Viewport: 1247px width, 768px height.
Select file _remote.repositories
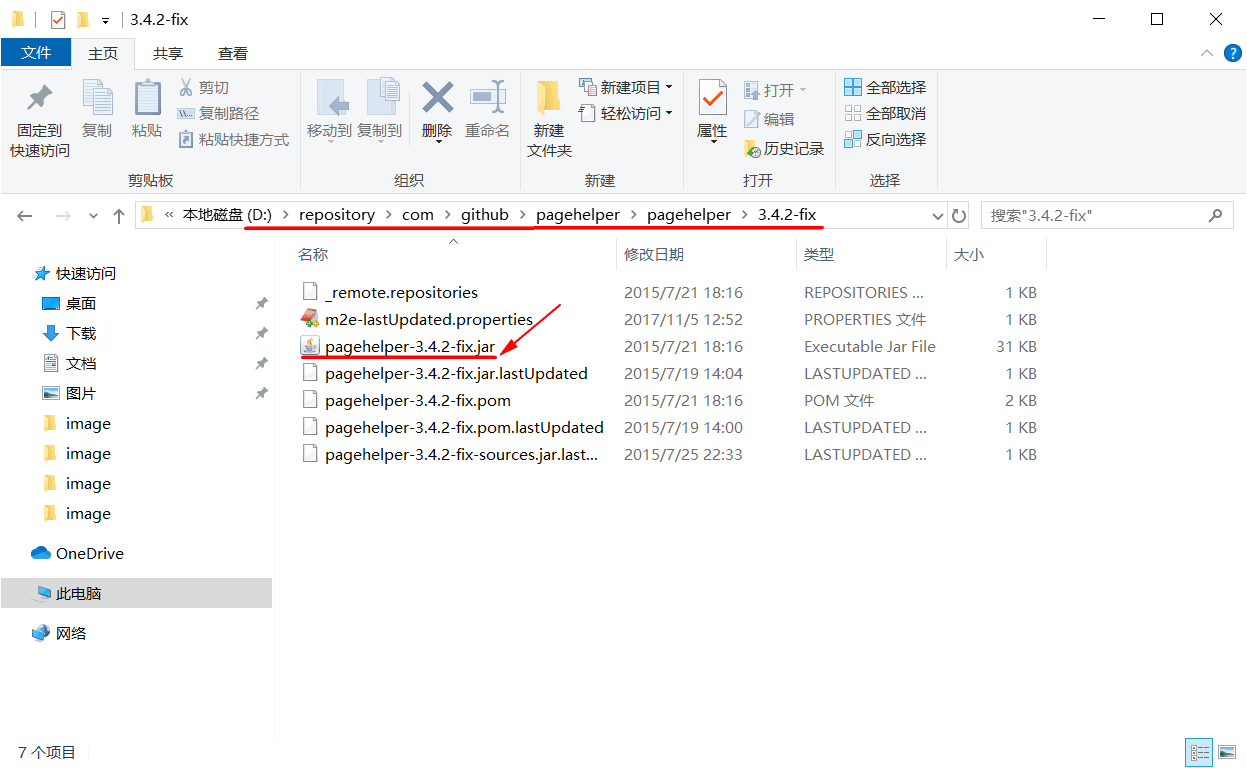pos(390,292)
